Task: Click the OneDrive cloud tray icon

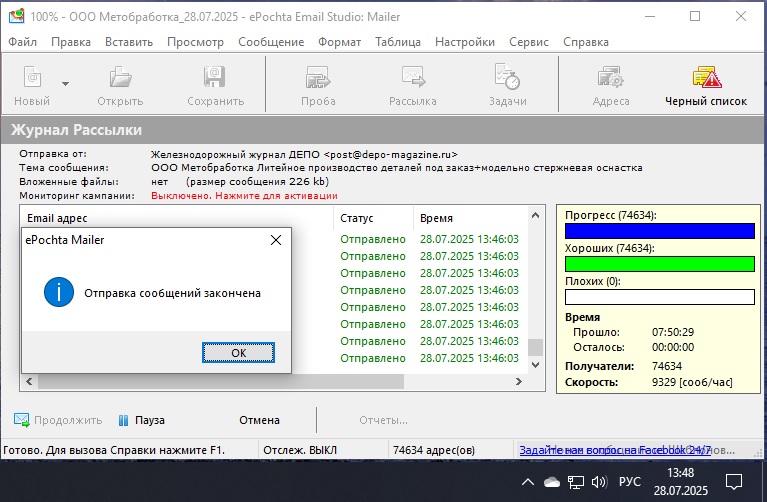Action: 552,482
